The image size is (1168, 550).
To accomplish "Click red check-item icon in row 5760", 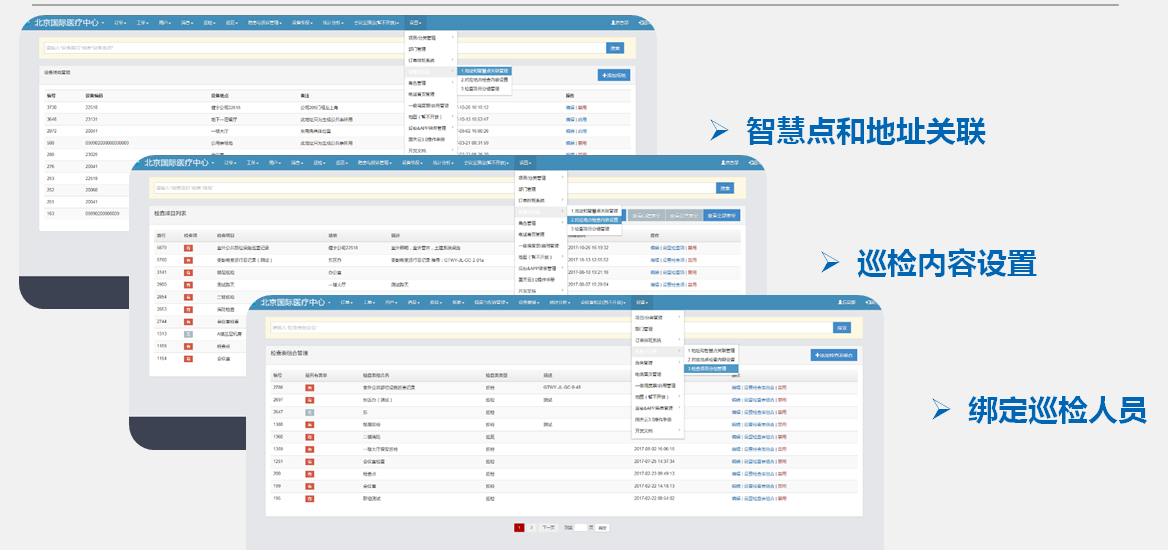I will (187, 259).
